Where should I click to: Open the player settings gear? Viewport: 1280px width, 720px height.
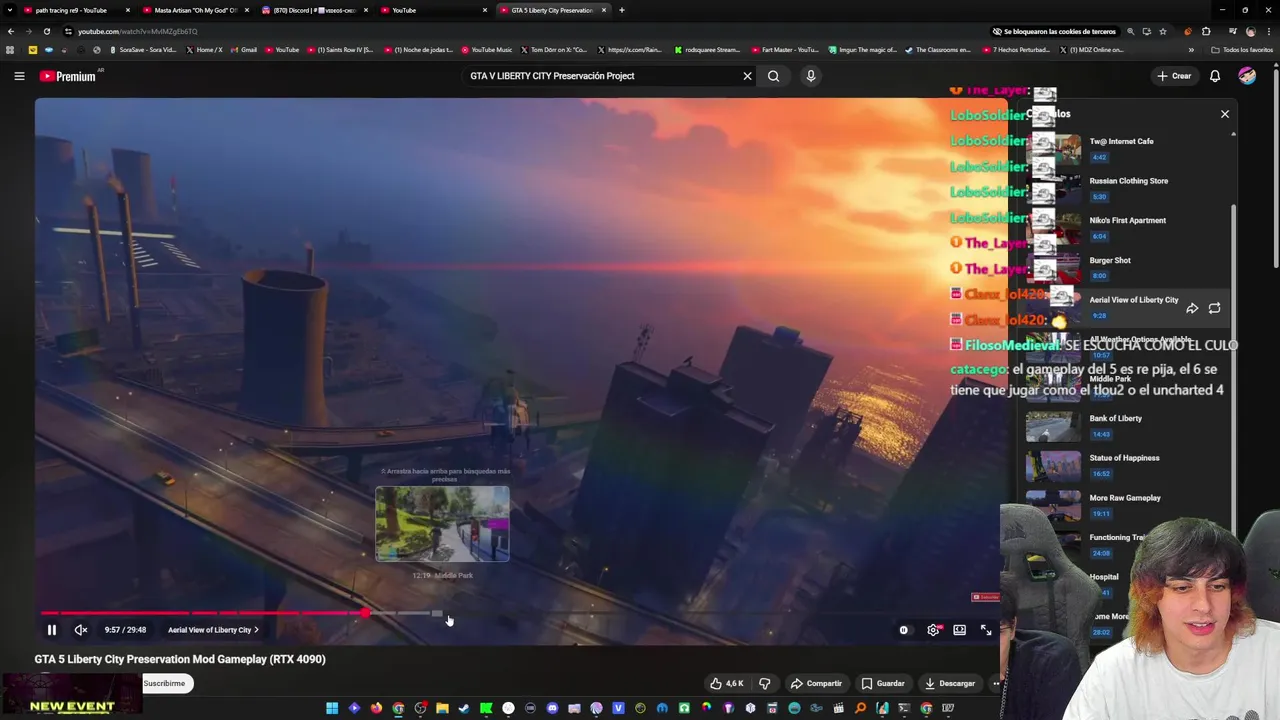click(x=933, y=630)
